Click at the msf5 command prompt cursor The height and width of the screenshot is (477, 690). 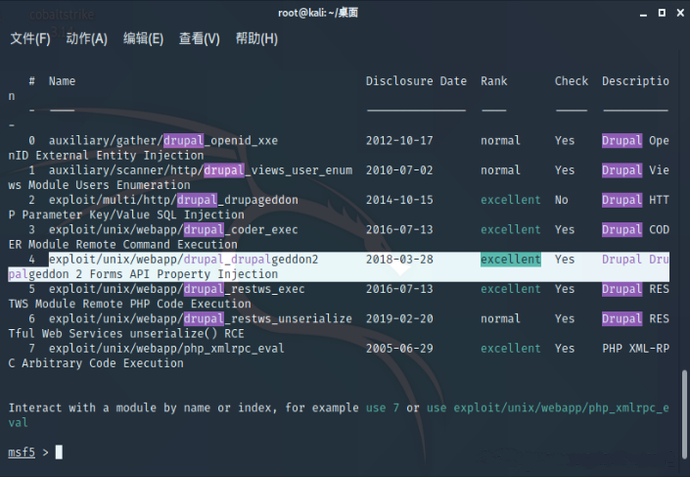point(59,453)
